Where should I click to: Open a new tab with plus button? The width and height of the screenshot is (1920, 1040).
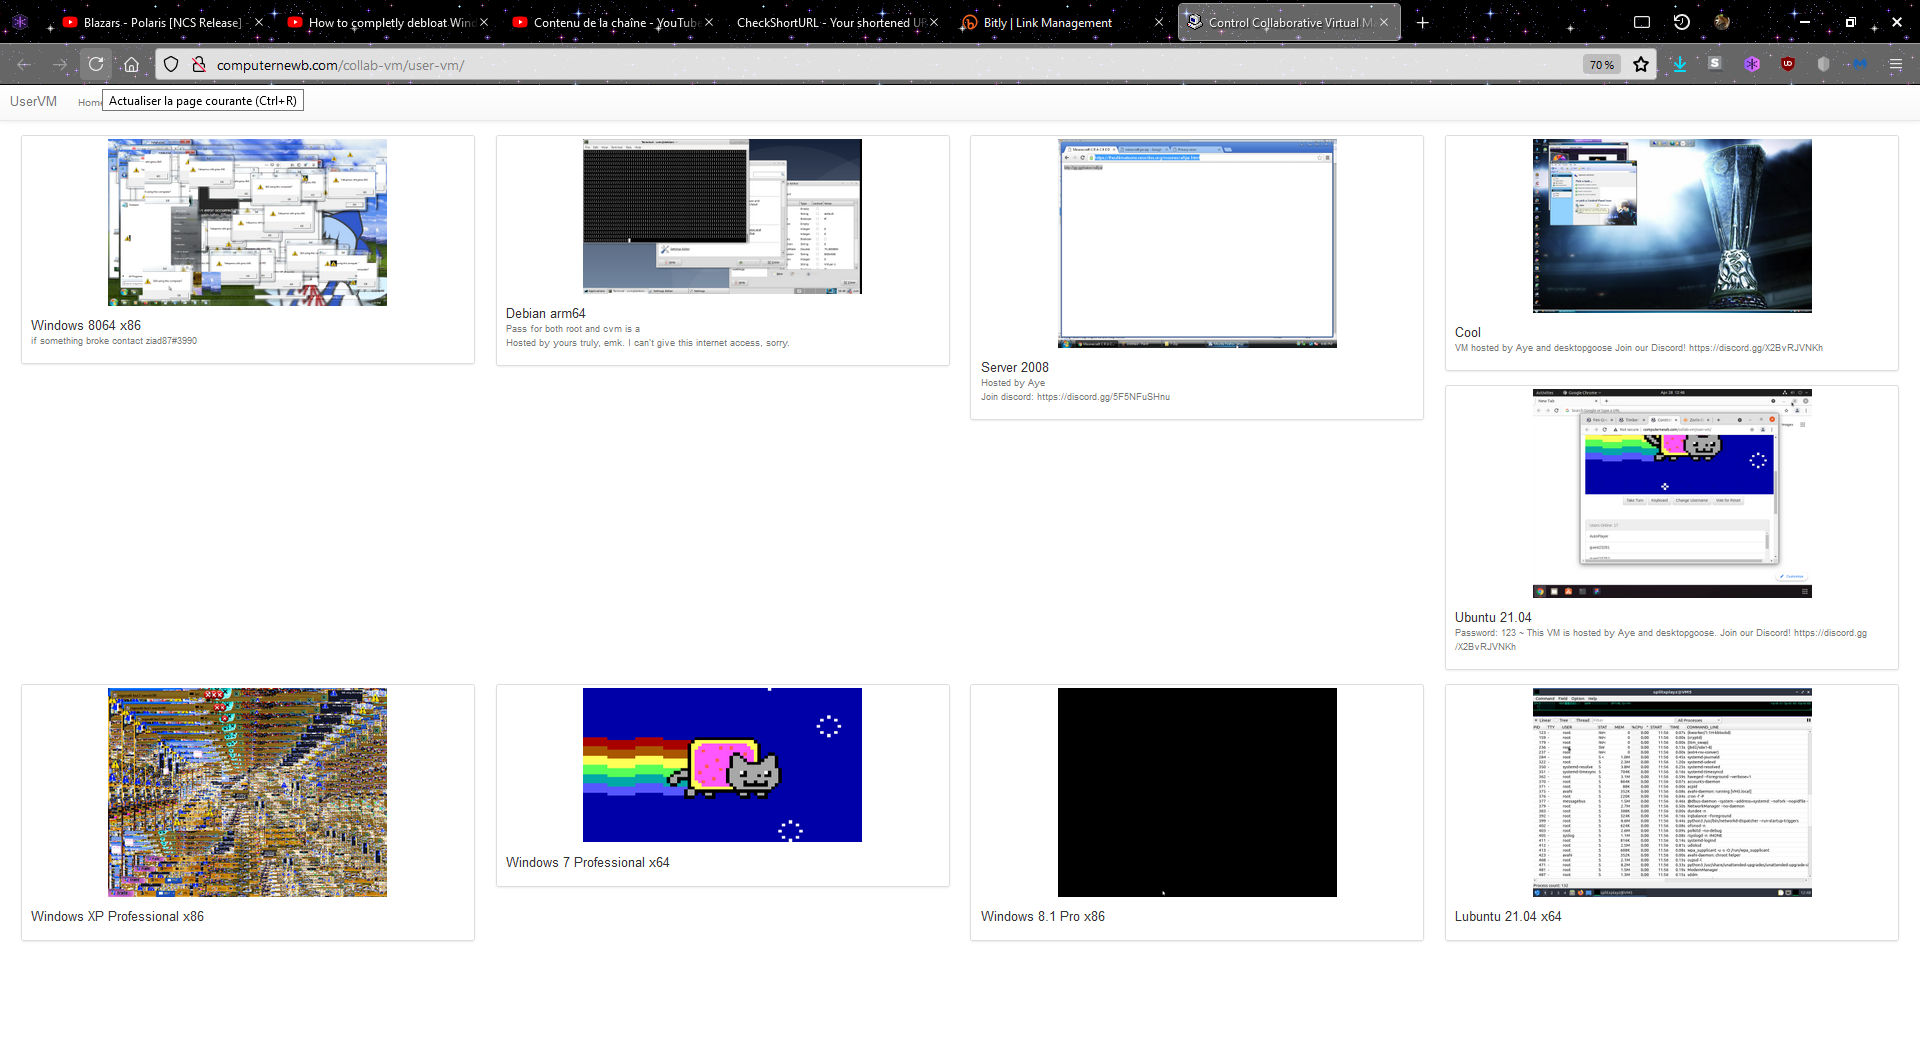point(1422,22)
